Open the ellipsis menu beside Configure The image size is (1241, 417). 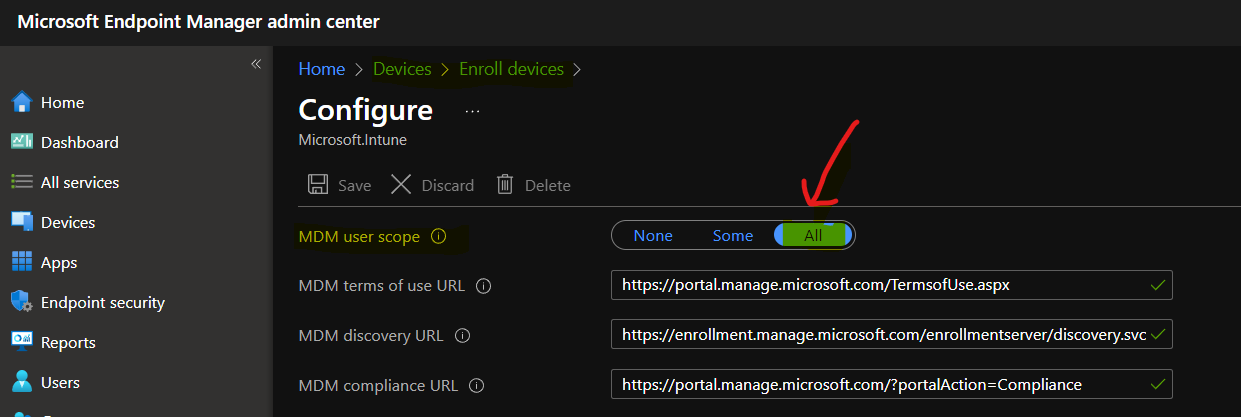pyautogui.click(x=473, y=111)
